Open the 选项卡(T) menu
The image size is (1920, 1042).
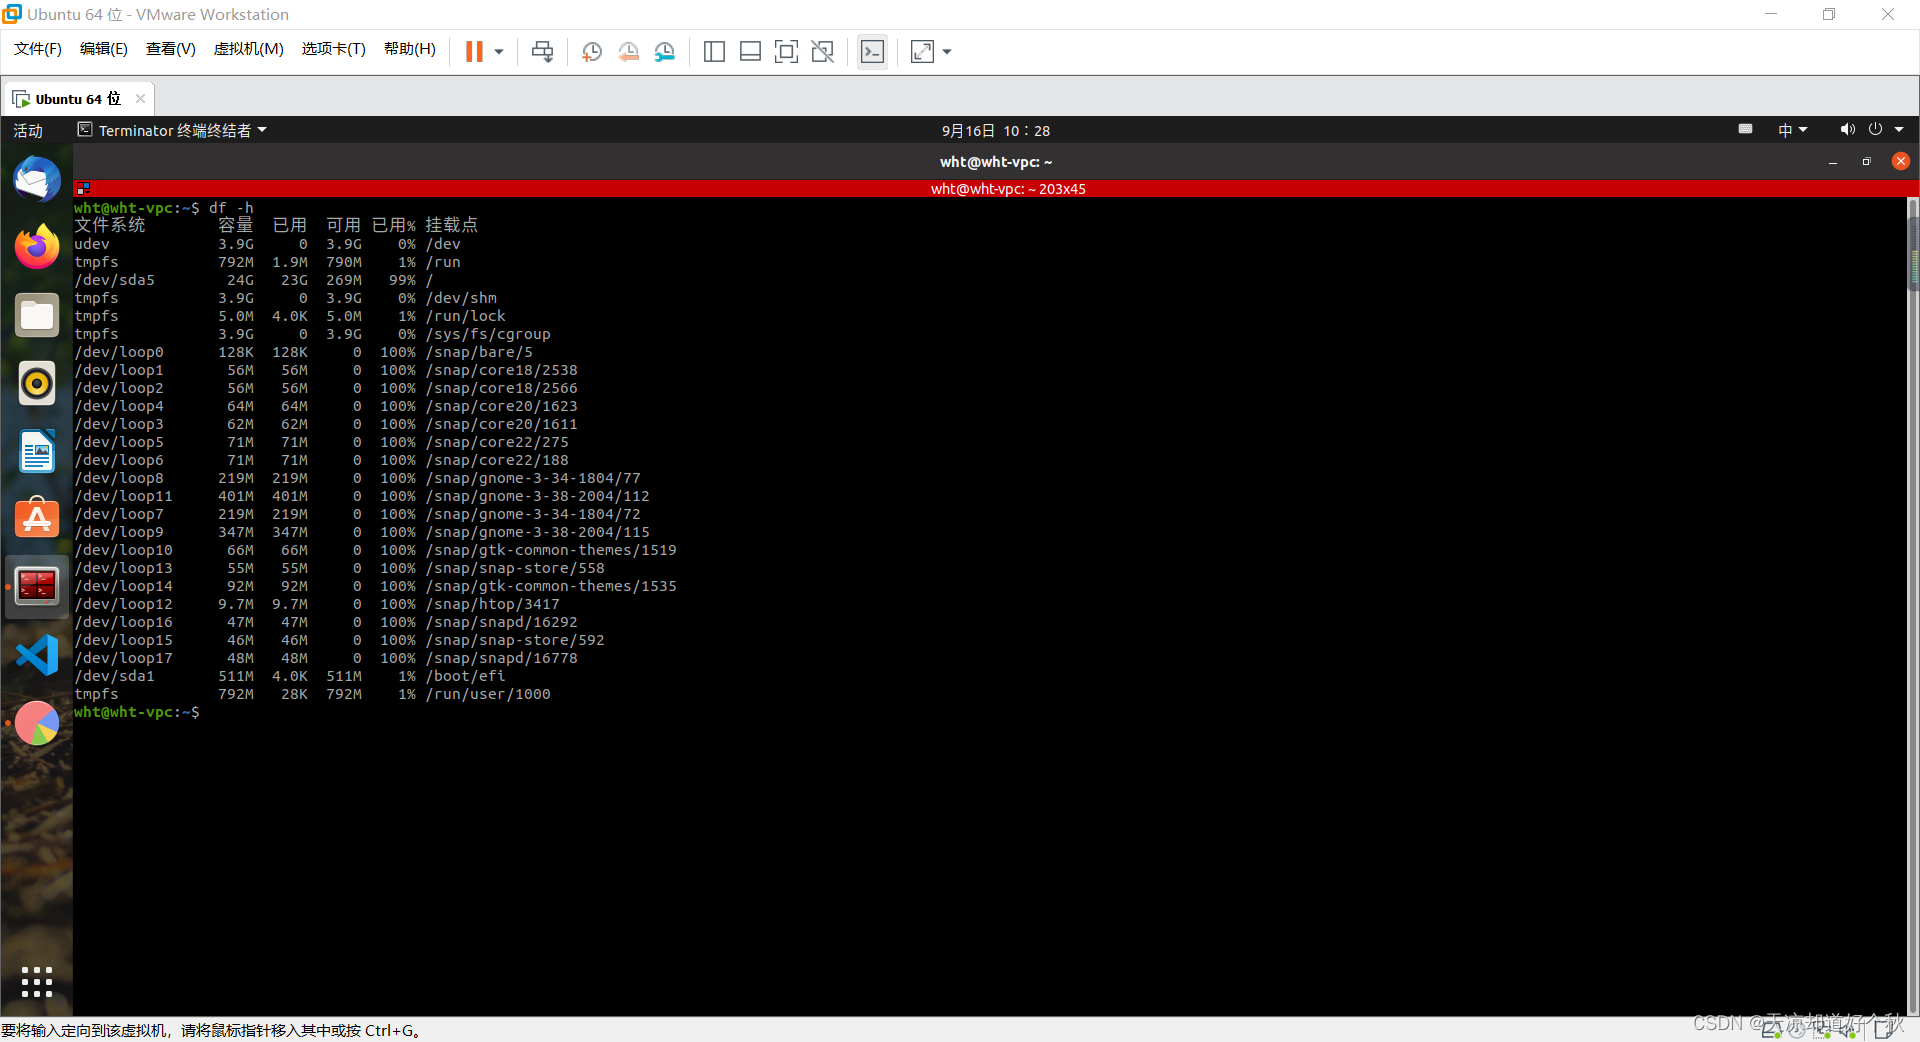point(334,49)
